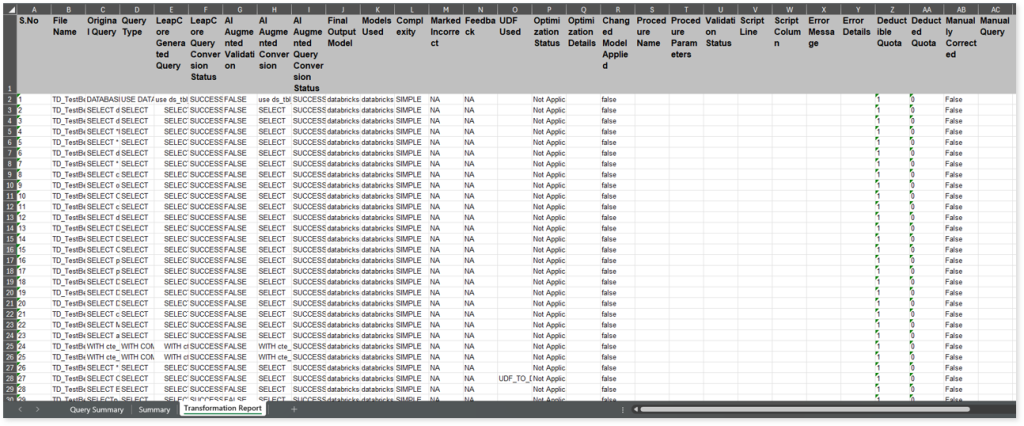Select row 2 header
Screen dimensions: 1024x426
pyautogui.click(x=9, y=100)
